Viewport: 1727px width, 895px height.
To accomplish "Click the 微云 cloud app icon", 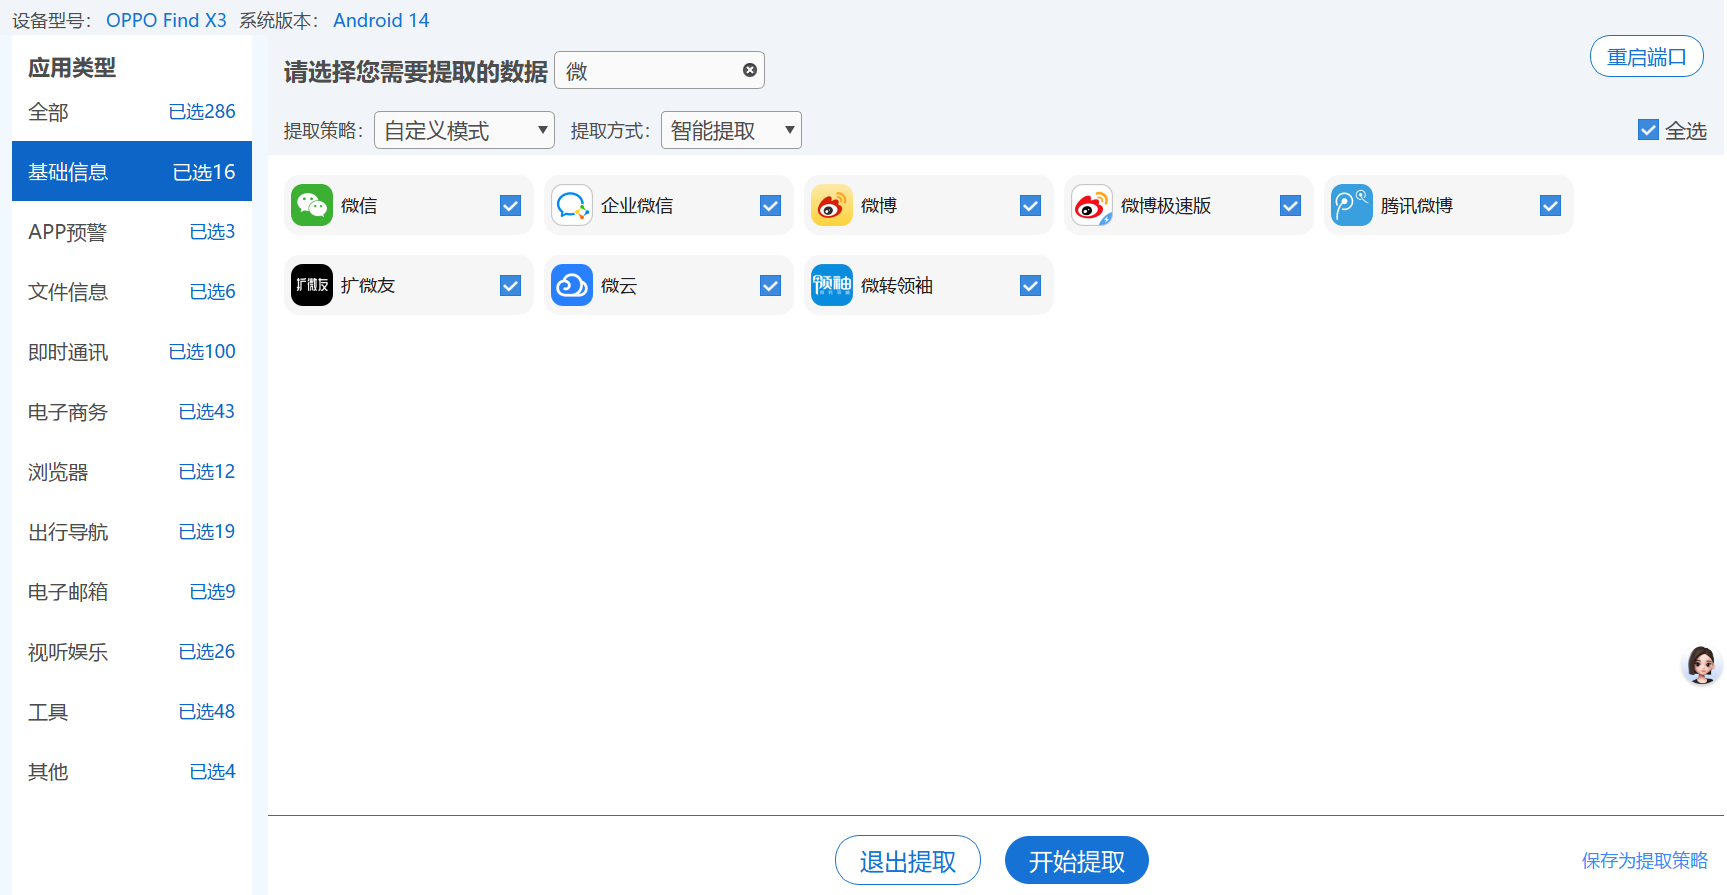I will pyautogui.click(x=571, y=285).
